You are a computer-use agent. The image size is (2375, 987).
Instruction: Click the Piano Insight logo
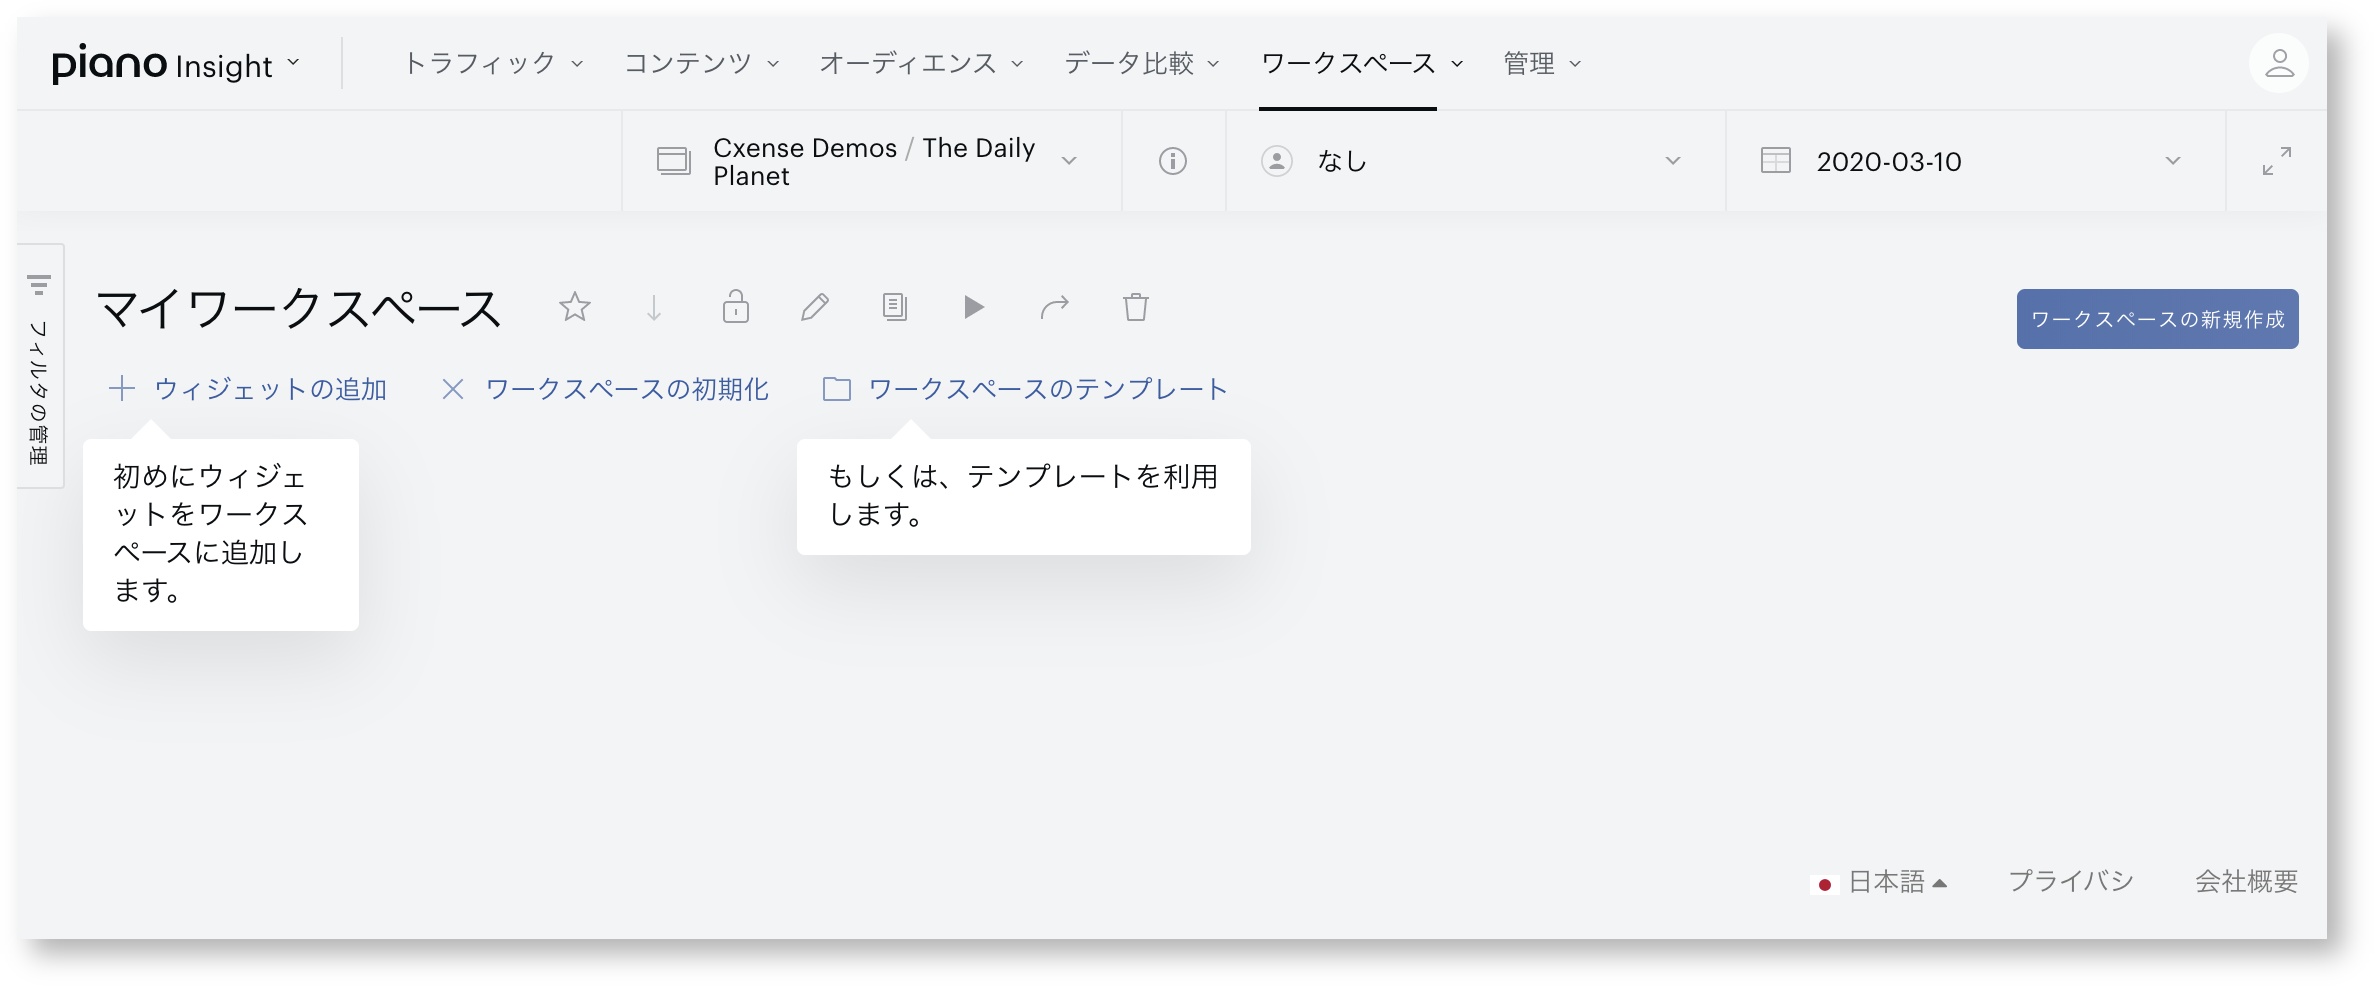[x=161, y=64]
